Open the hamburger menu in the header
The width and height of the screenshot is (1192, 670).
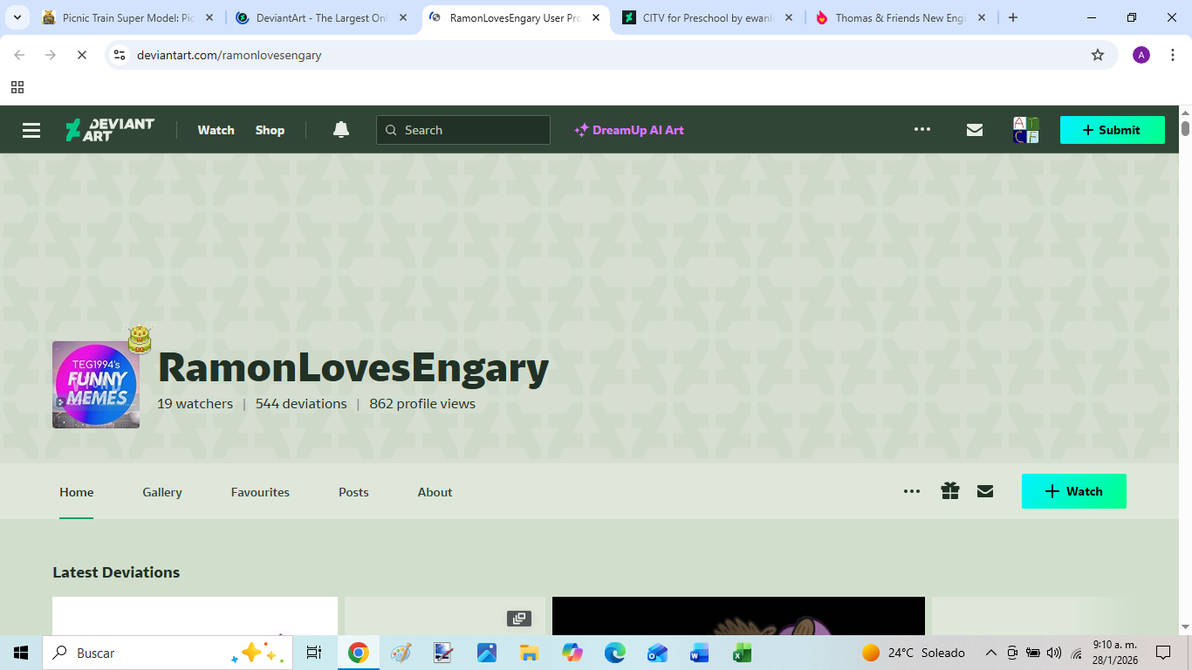(31, 129)
